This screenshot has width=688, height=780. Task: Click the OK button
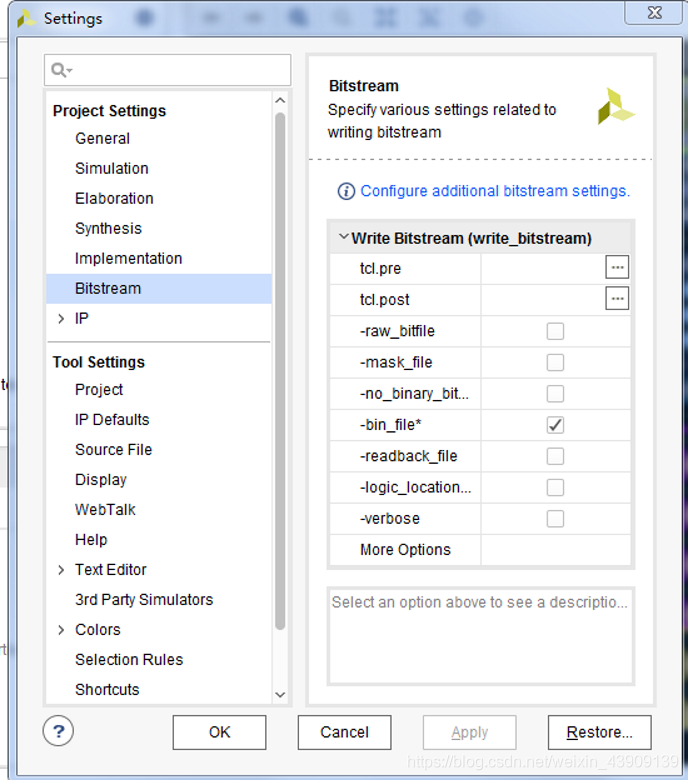(x=219, y=732)
